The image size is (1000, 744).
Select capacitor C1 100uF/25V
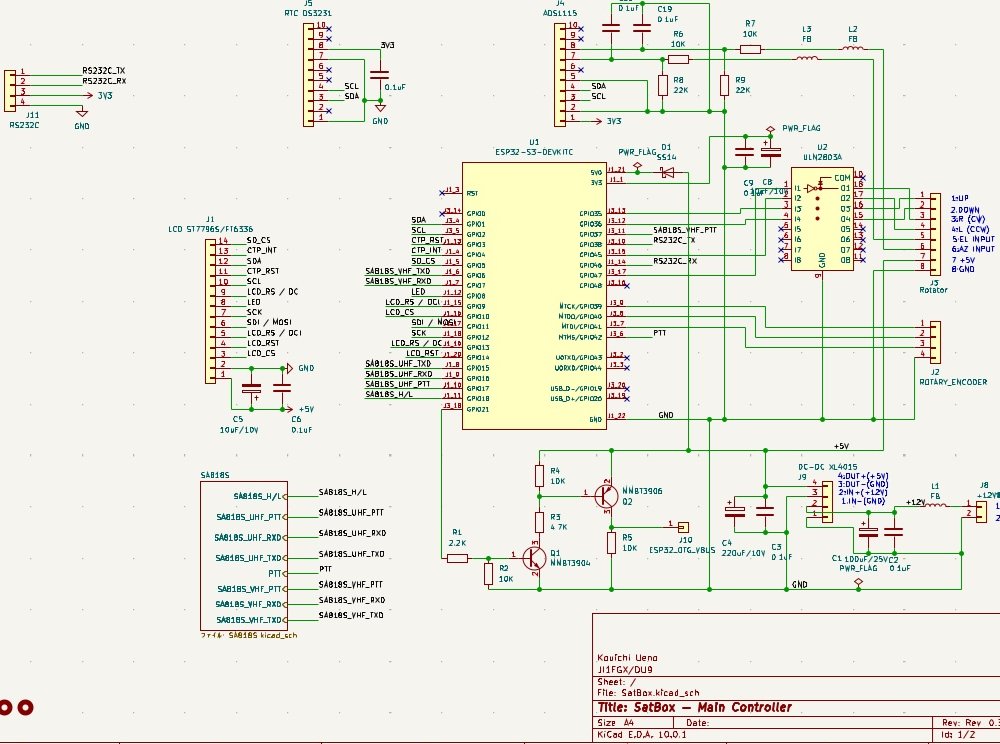coord(868,531)
